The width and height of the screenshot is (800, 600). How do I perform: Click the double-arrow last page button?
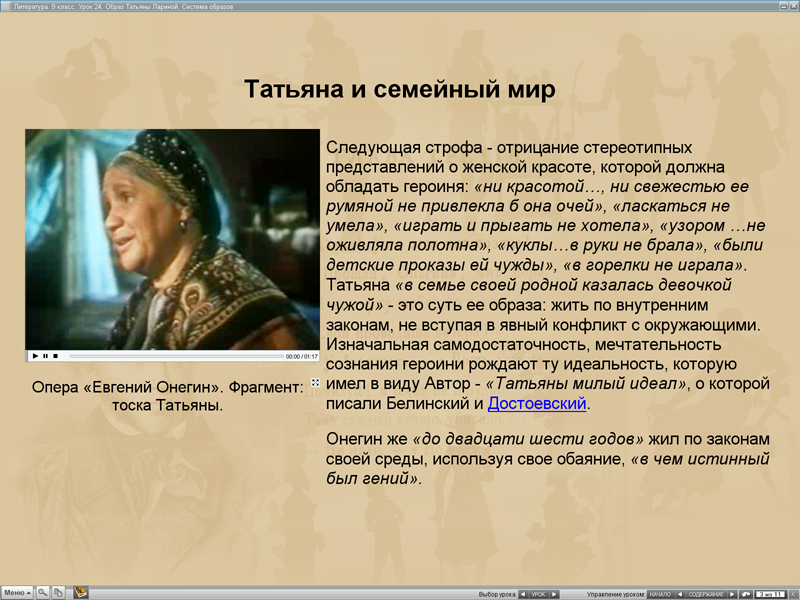point(795,590)
